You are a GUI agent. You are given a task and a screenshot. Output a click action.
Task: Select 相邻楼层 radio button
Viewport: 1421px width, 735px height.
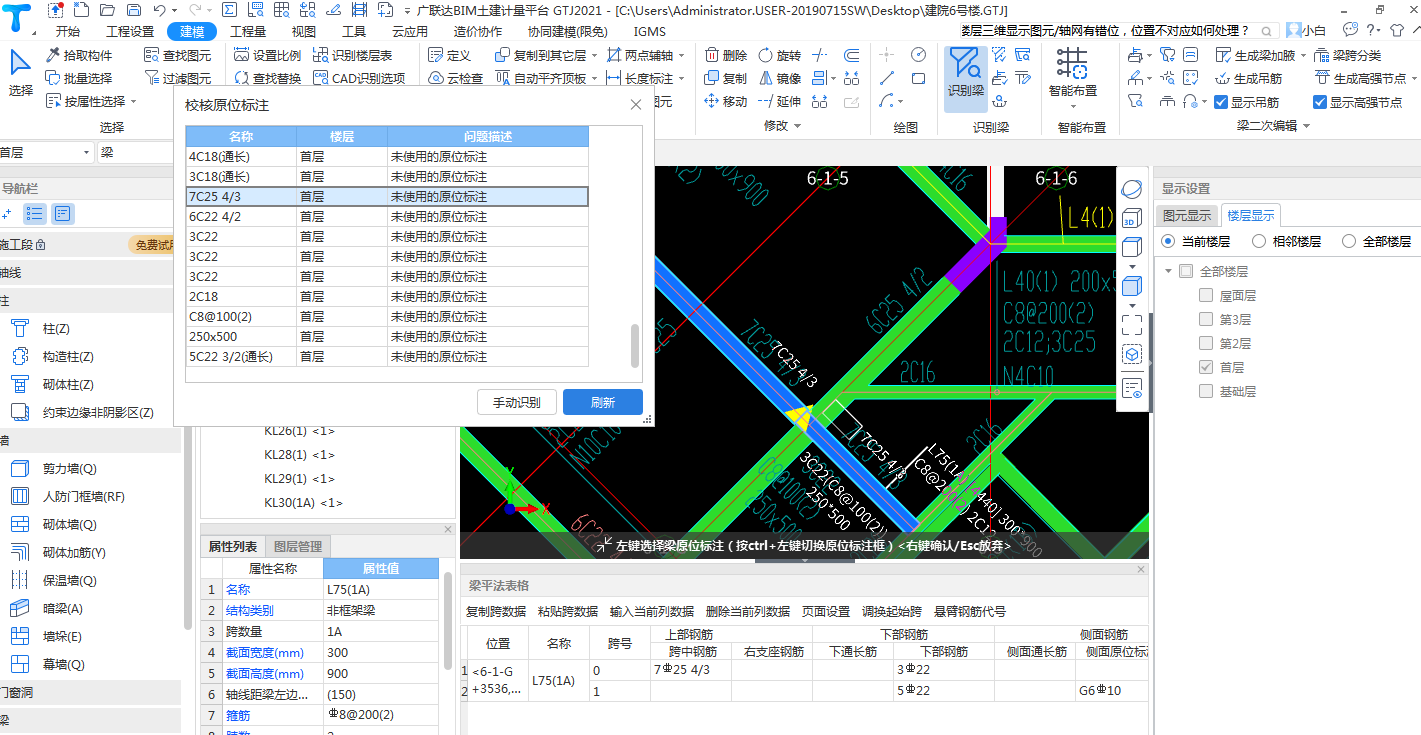1258,241
